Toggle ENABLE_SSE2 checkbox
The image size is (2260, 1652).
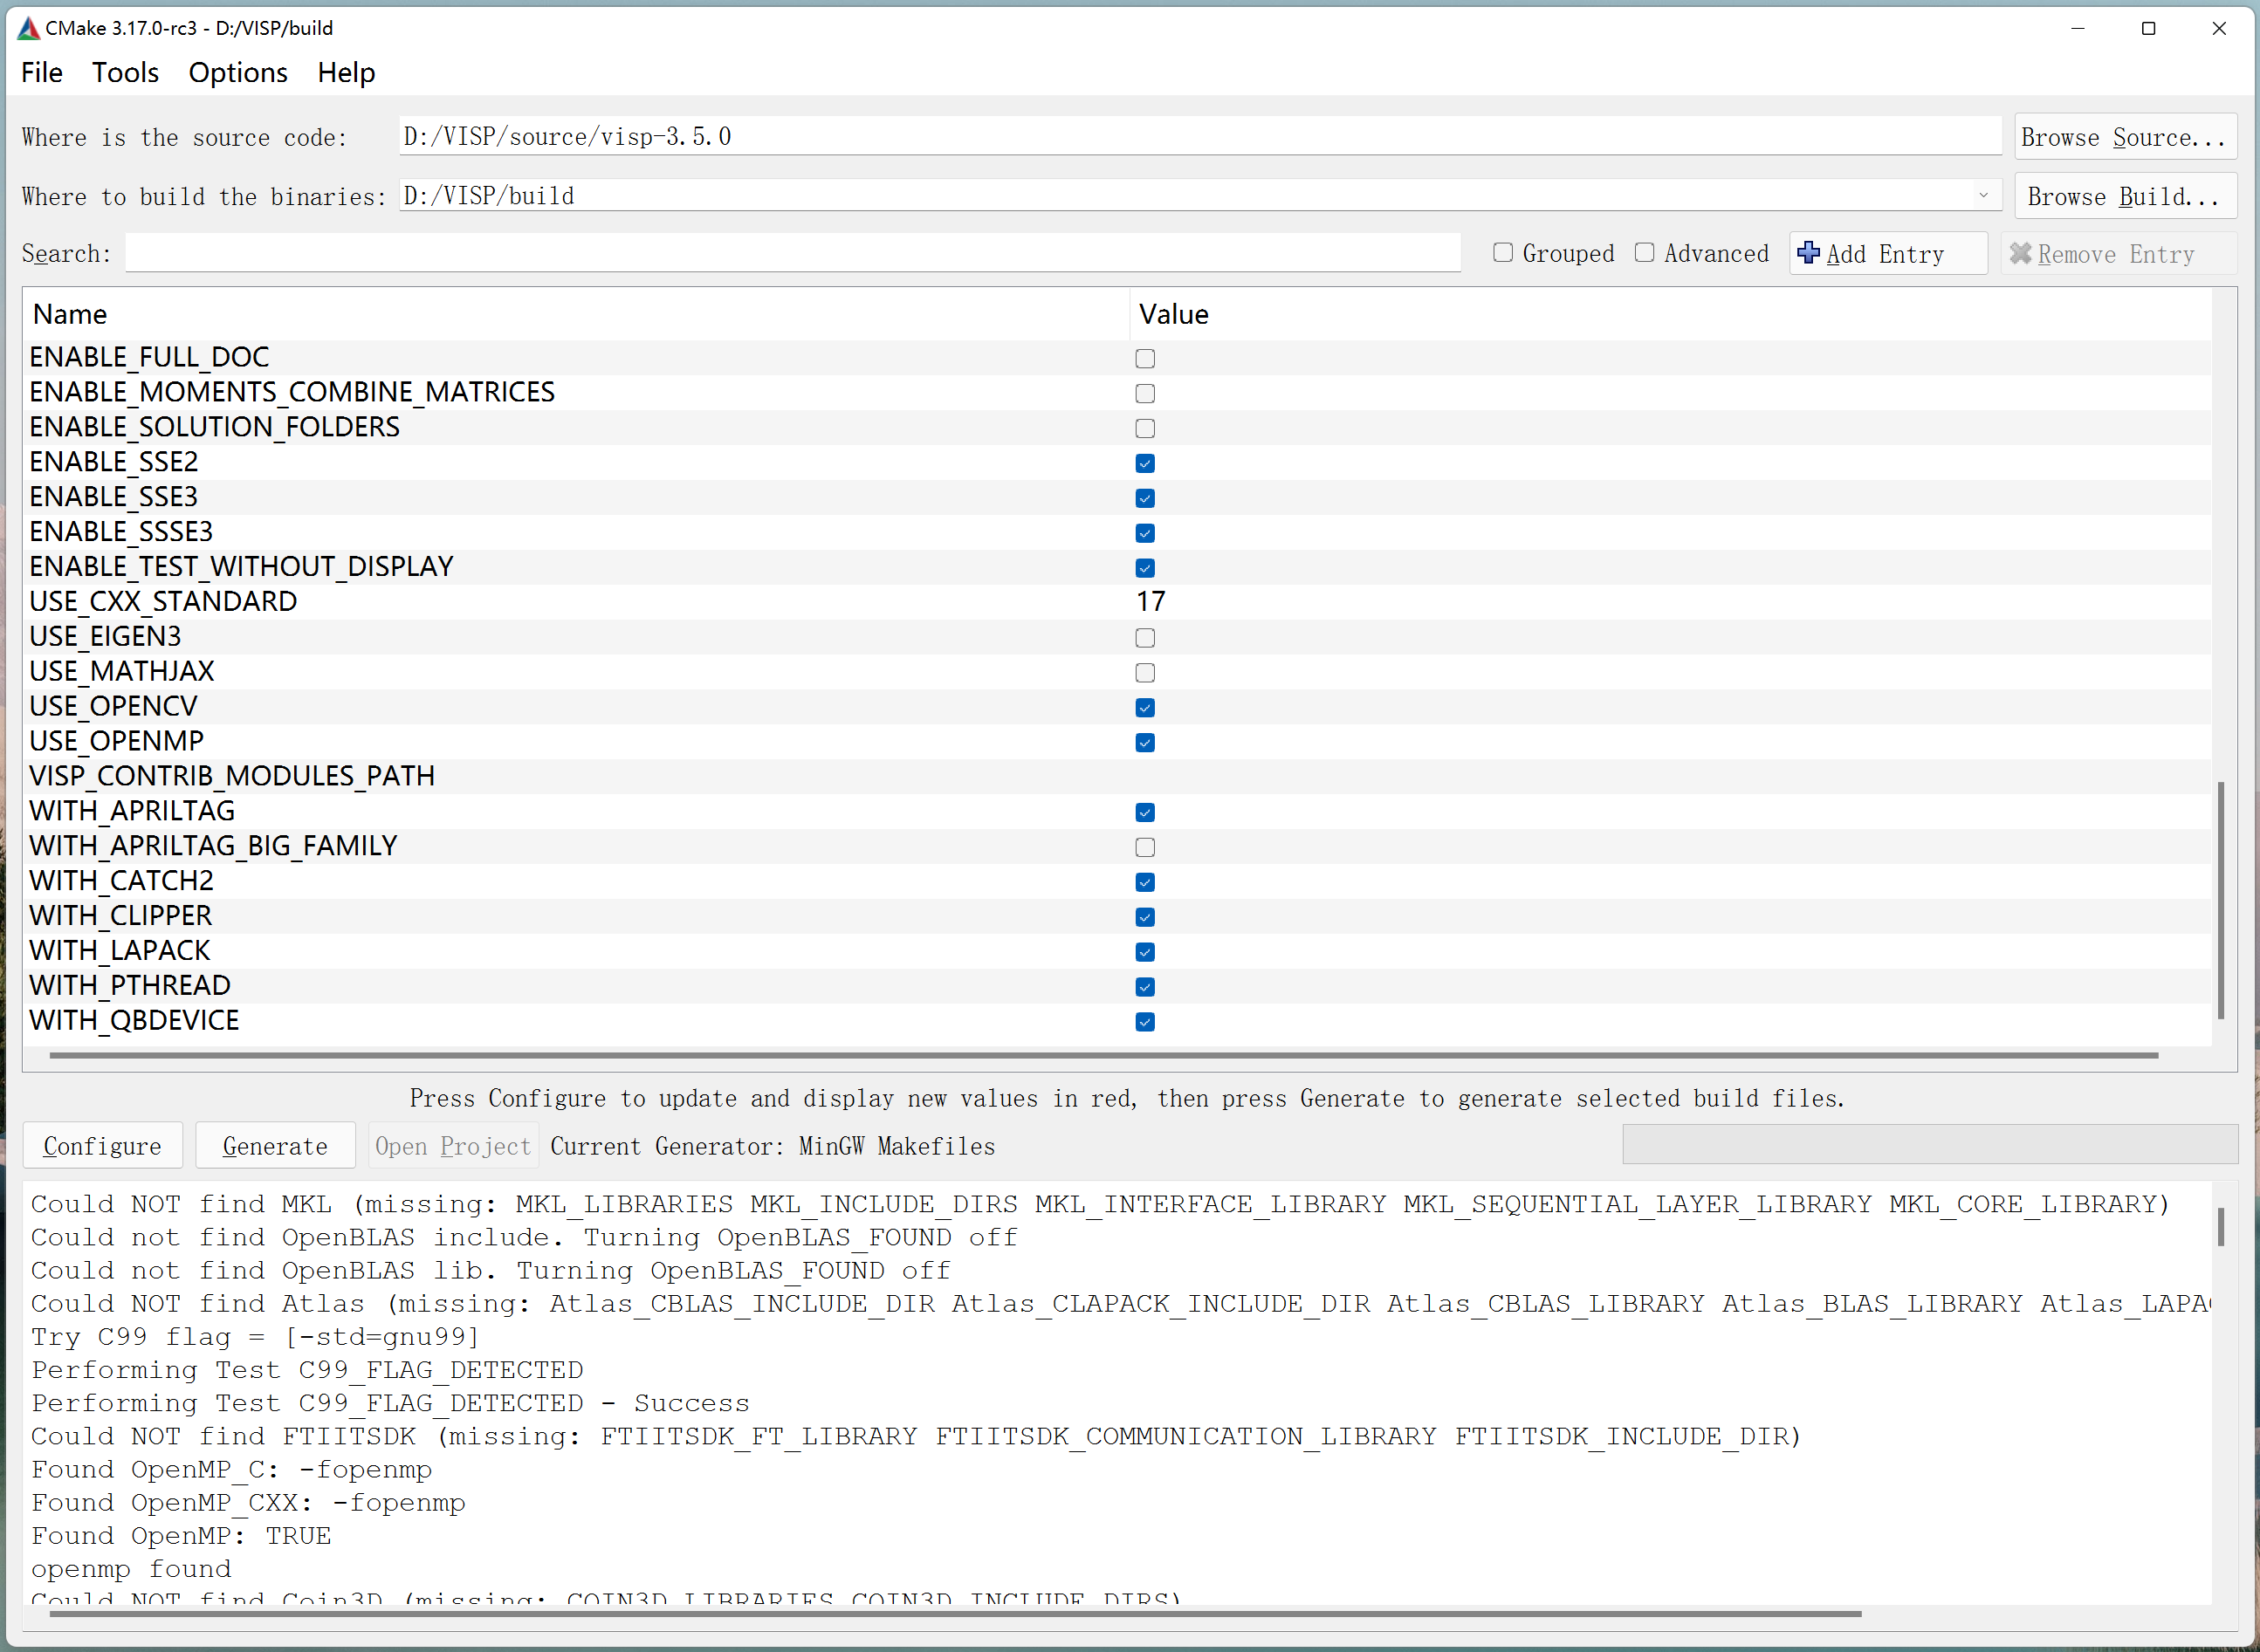coord(1146,463)
